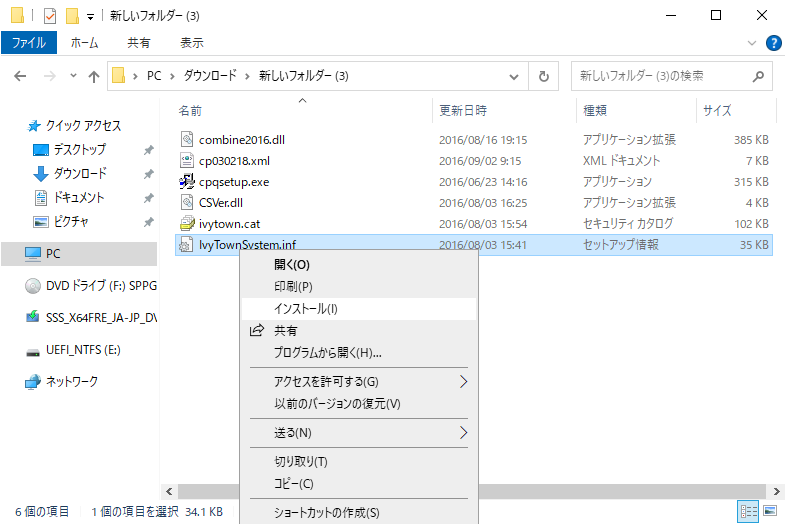
Task: Choose インストール(I) from the context menu
Action: (359, 309)
